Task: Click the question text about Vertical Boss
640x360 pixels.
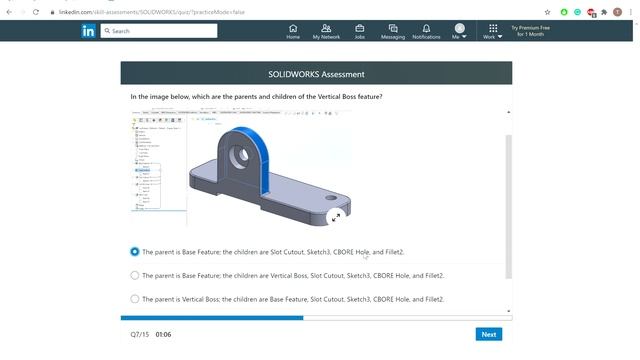Action: pyautogui.click(x=256, y=97)
